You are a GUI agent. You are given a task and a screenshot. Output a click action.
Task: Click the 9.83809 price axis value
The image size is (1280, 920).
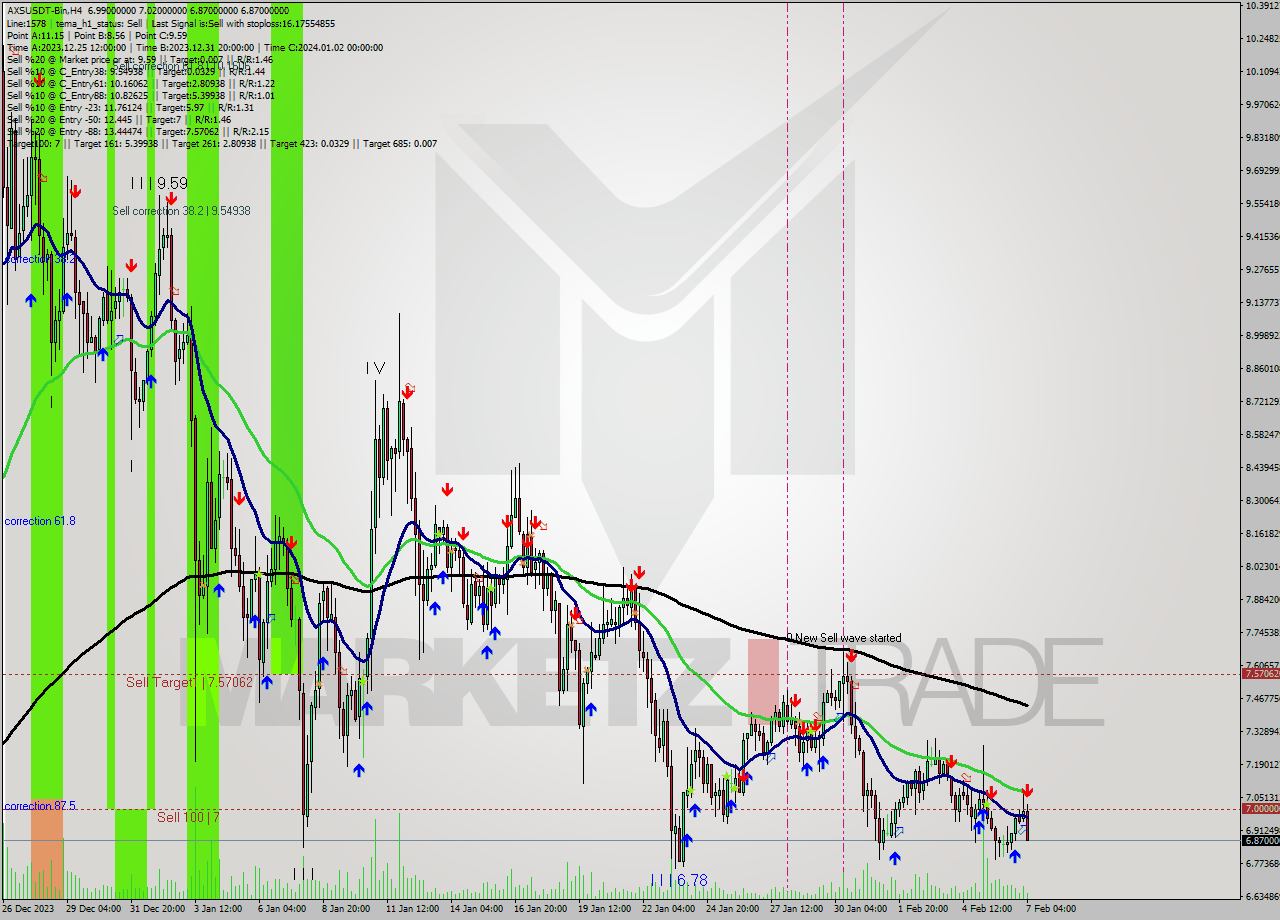tap(1261, 137)
